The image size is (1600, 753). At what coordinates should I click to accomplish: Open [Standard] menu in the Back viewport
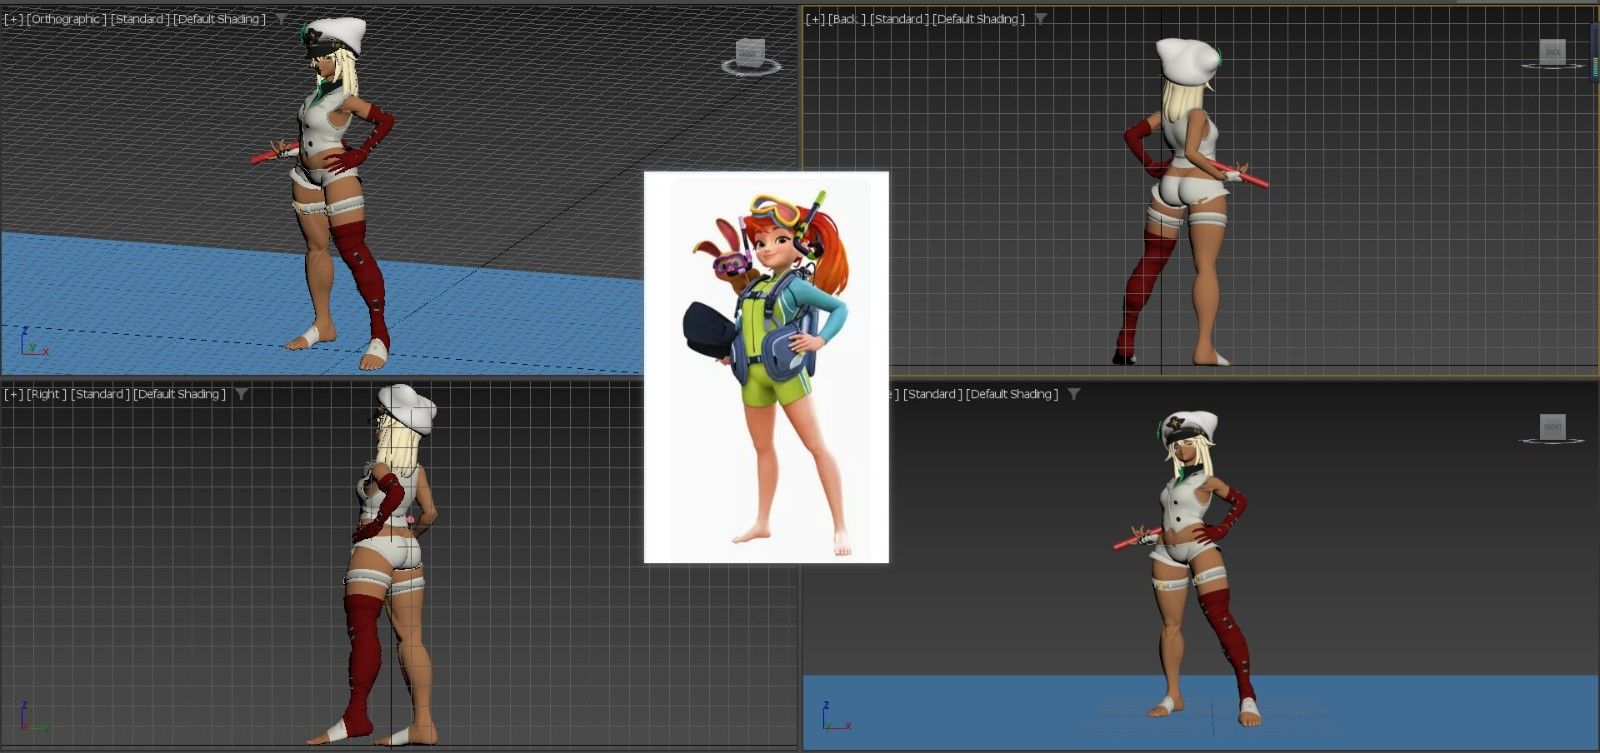(x=900, y=19)
